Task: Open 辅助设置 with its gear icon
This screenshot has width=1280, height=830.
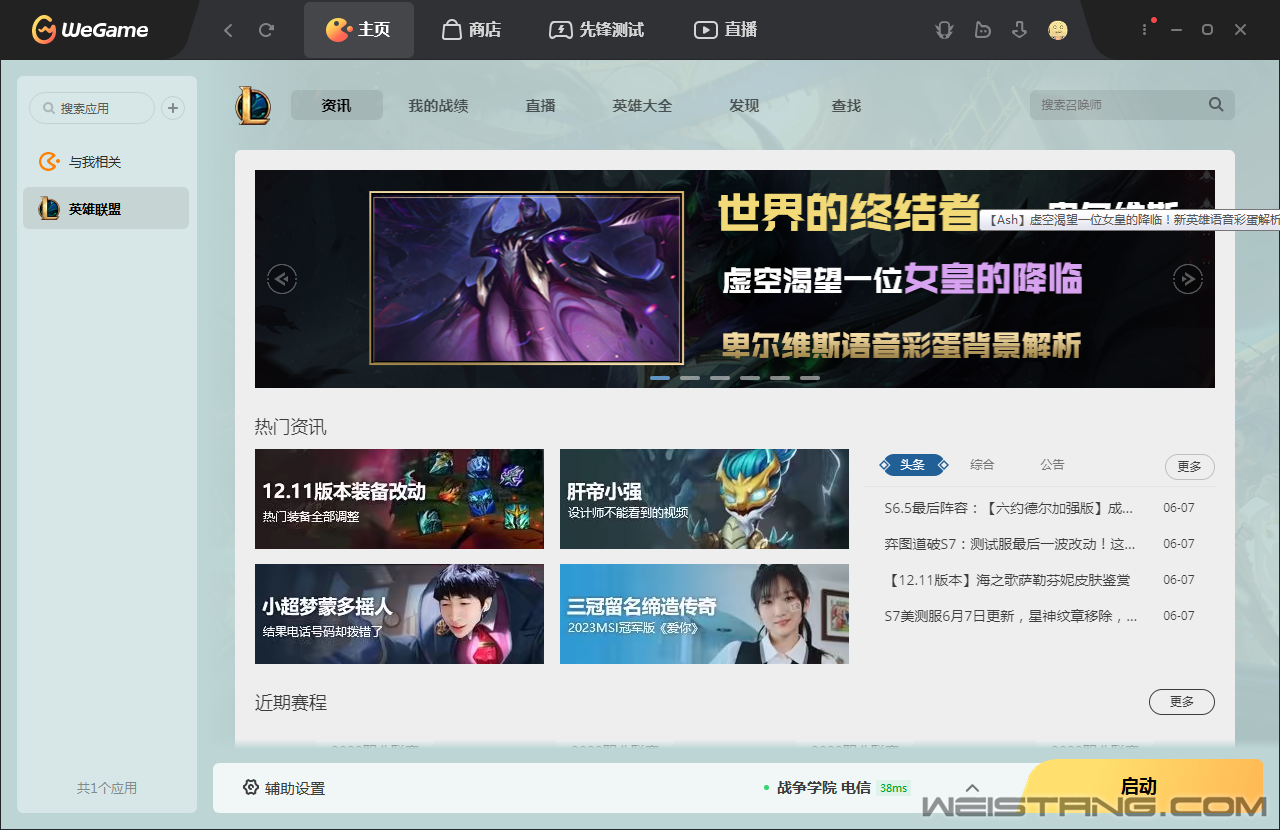Action: pos(284,788)
